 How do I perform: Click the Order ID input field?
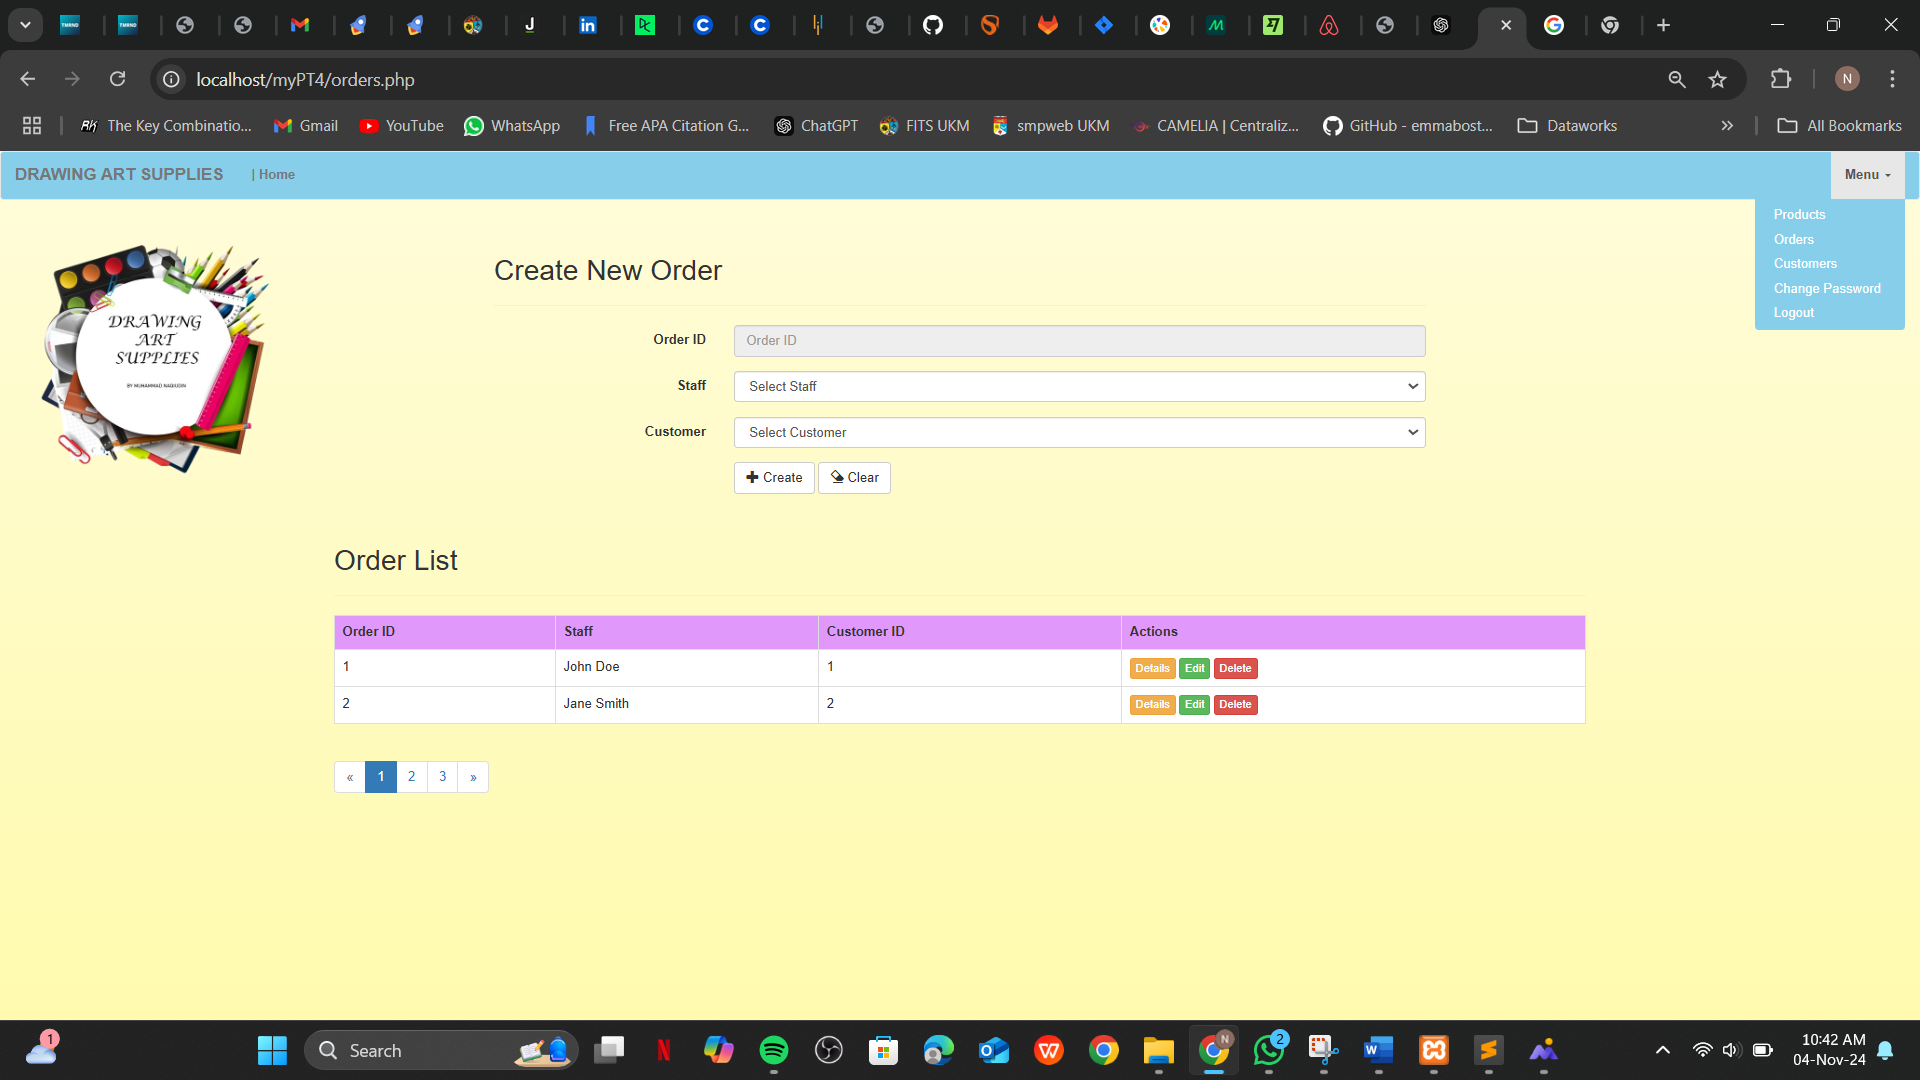(1079, 340)
